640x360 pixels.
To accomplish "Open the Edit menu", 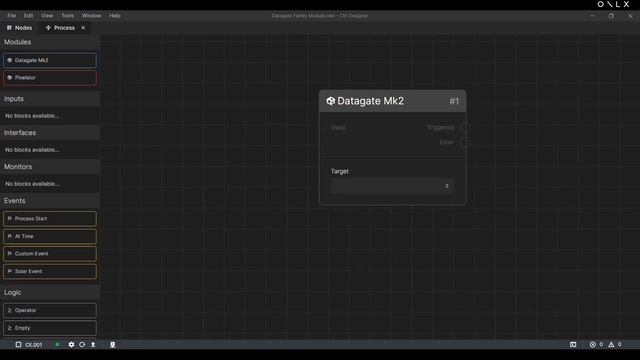I will pos(28,16).
